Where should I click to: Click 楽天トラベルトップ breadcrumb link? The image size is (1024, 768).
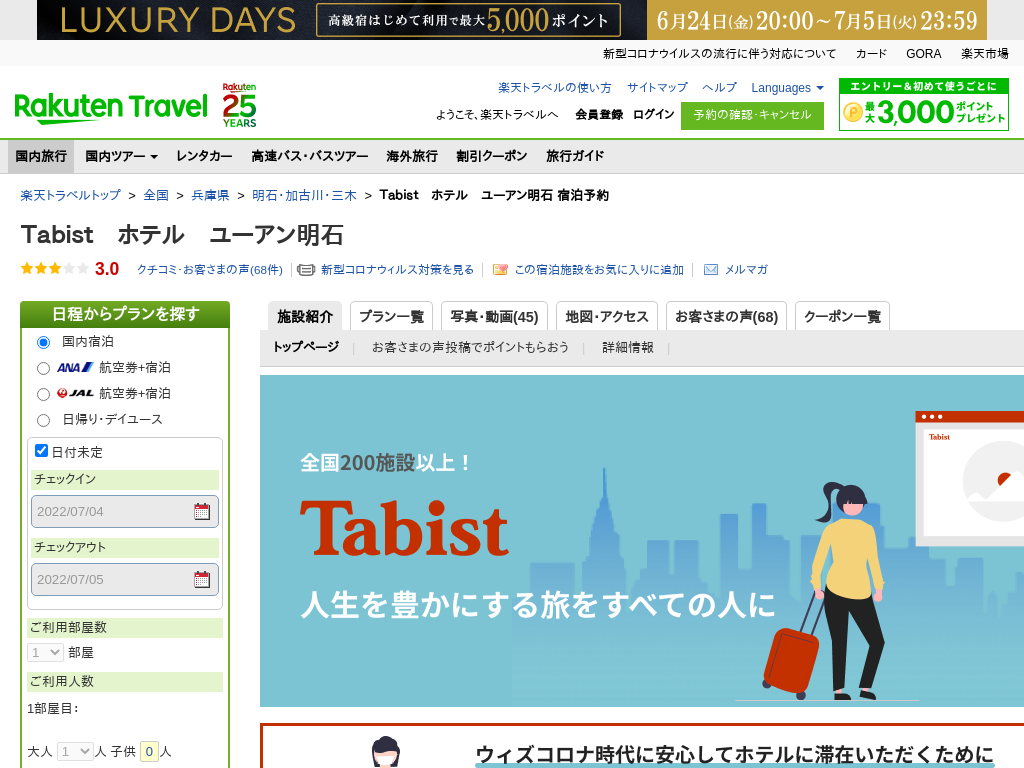click(x=71, y=195)
